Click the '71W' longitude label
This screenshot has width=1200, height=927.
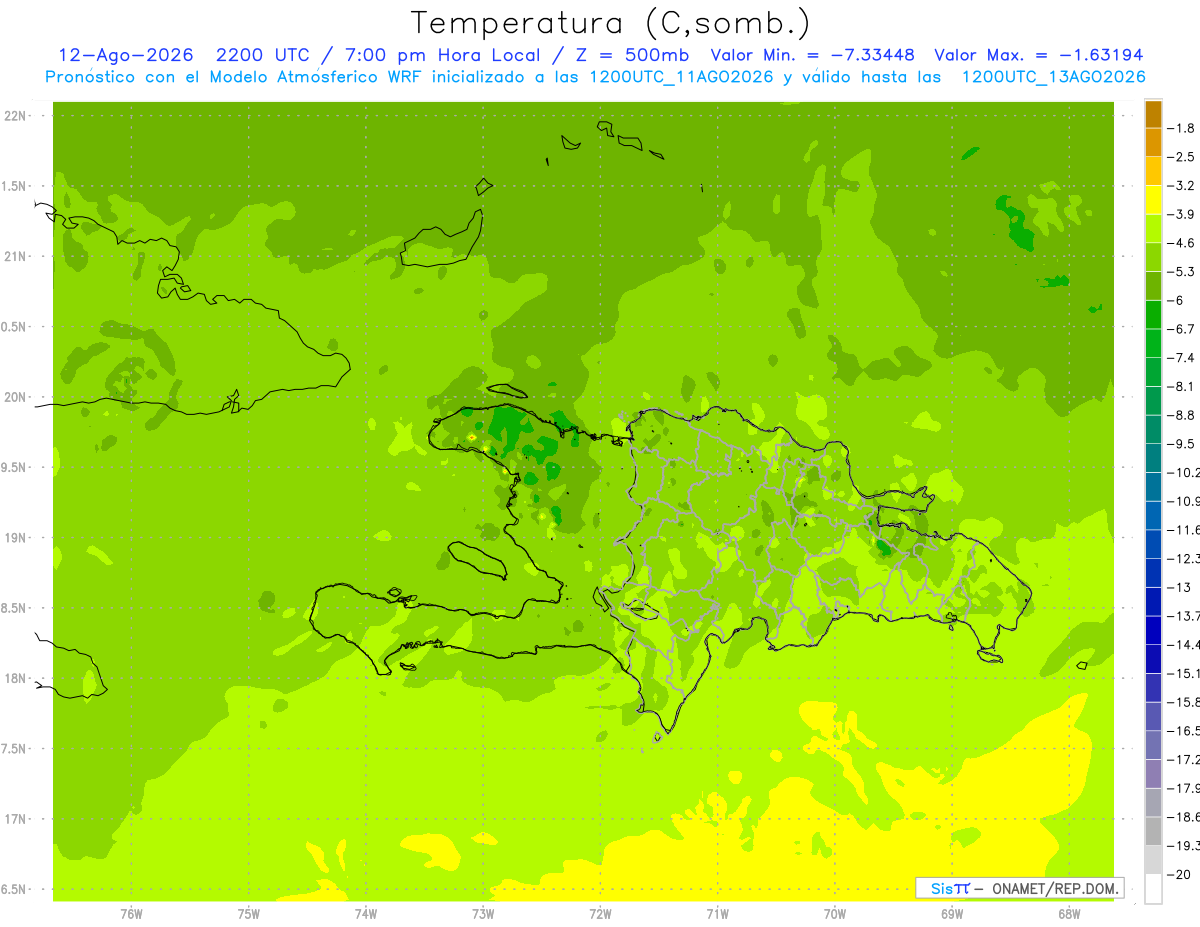tap(717, 913)
